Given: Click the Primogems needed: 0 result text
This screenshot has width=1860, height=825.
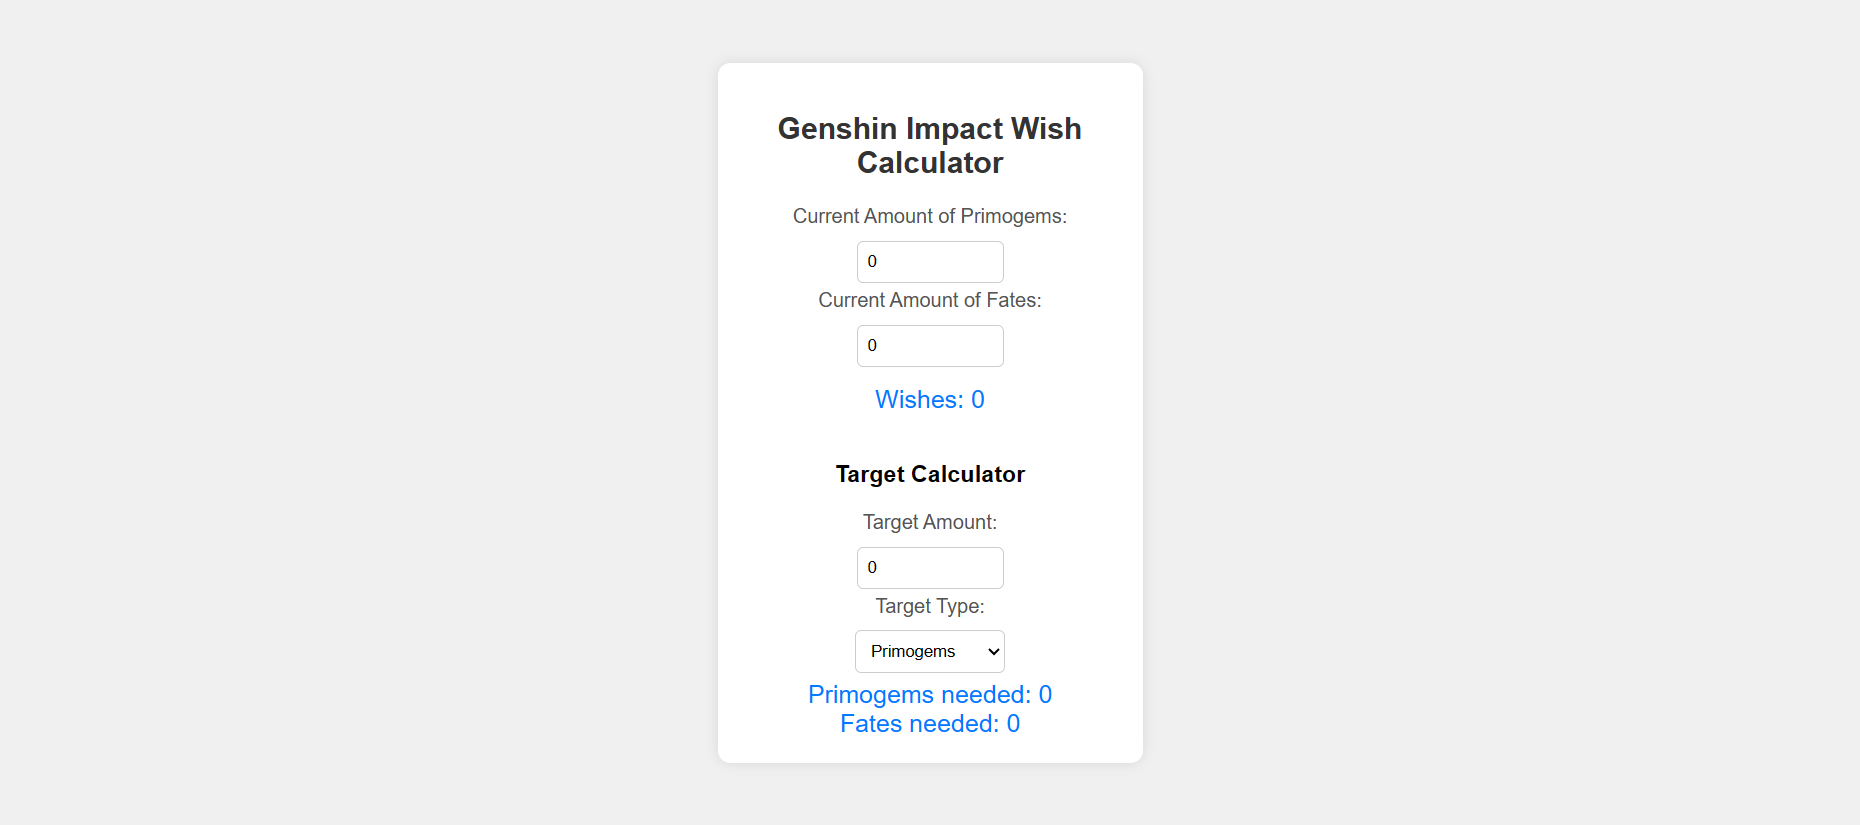Looking at the screenshot, I should 929,694.
